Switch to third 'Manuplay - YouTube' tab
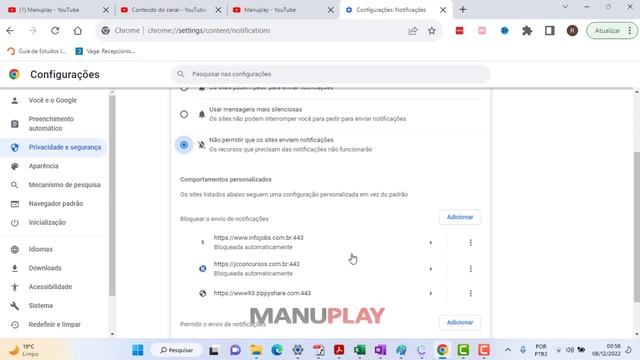Screen dimensions: 640x360 (x=282, y=10)
